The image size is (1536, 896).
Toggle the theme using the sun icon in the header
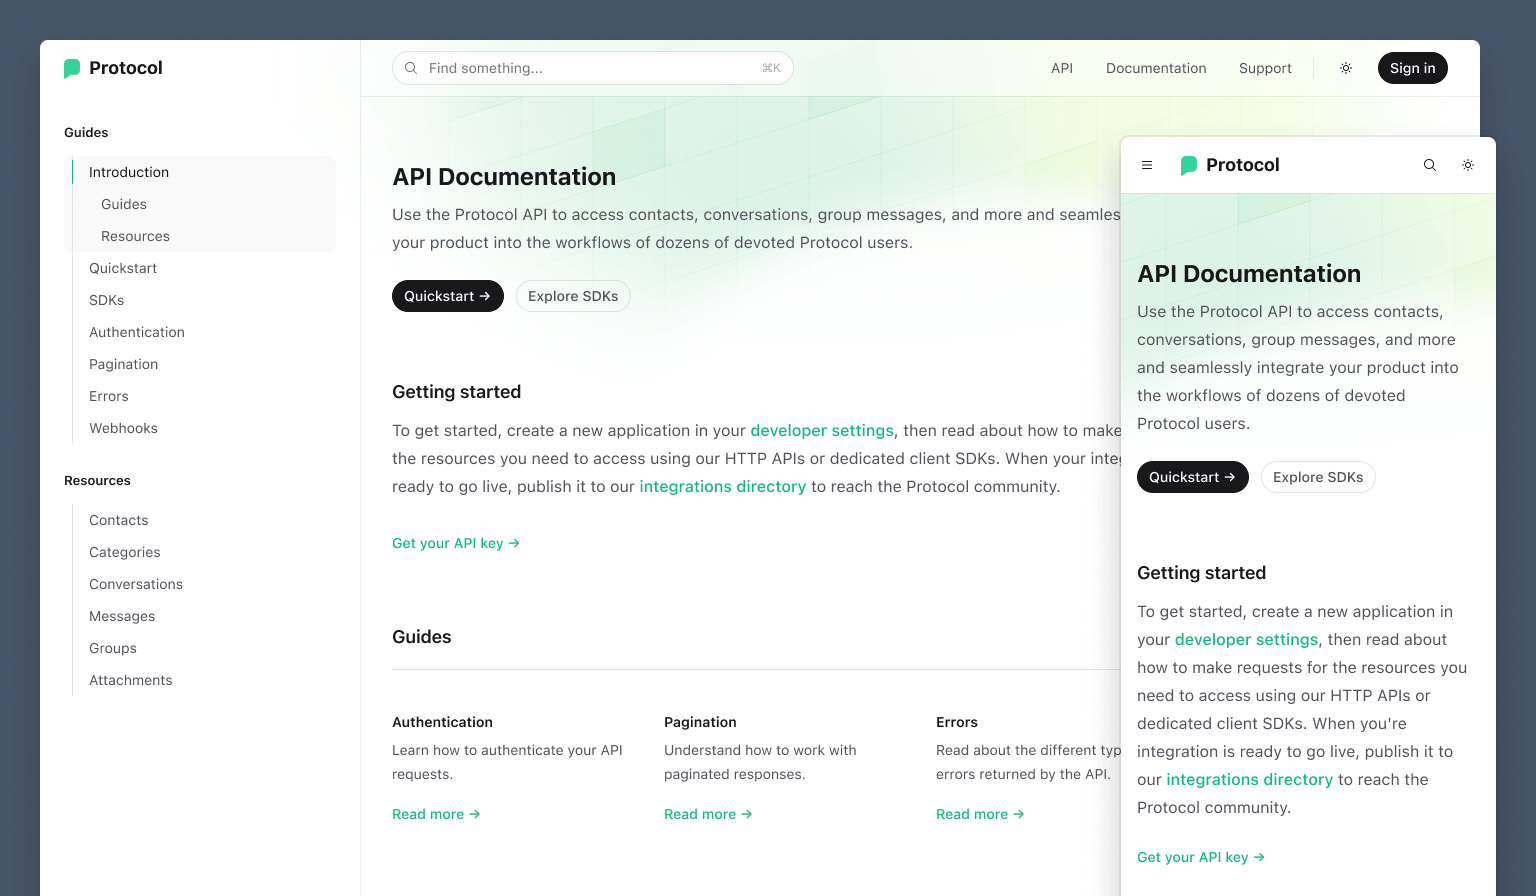tap(1346, 68)
